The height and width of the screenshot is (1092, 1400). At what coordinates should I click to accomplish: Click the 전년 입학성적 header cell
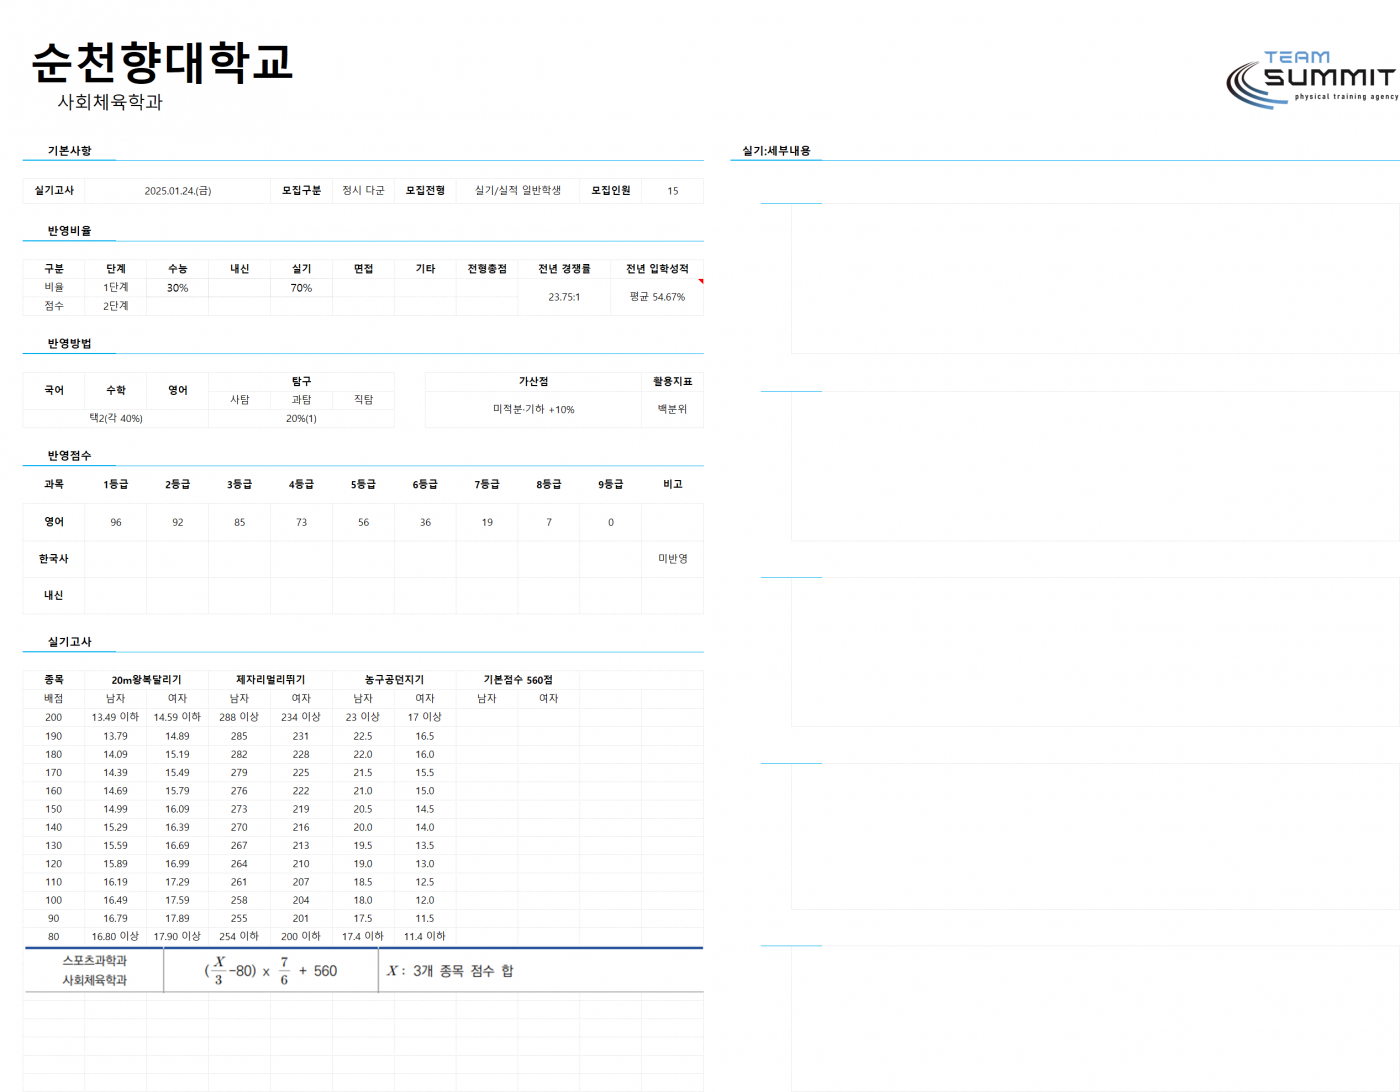click(x=657, y=269)
